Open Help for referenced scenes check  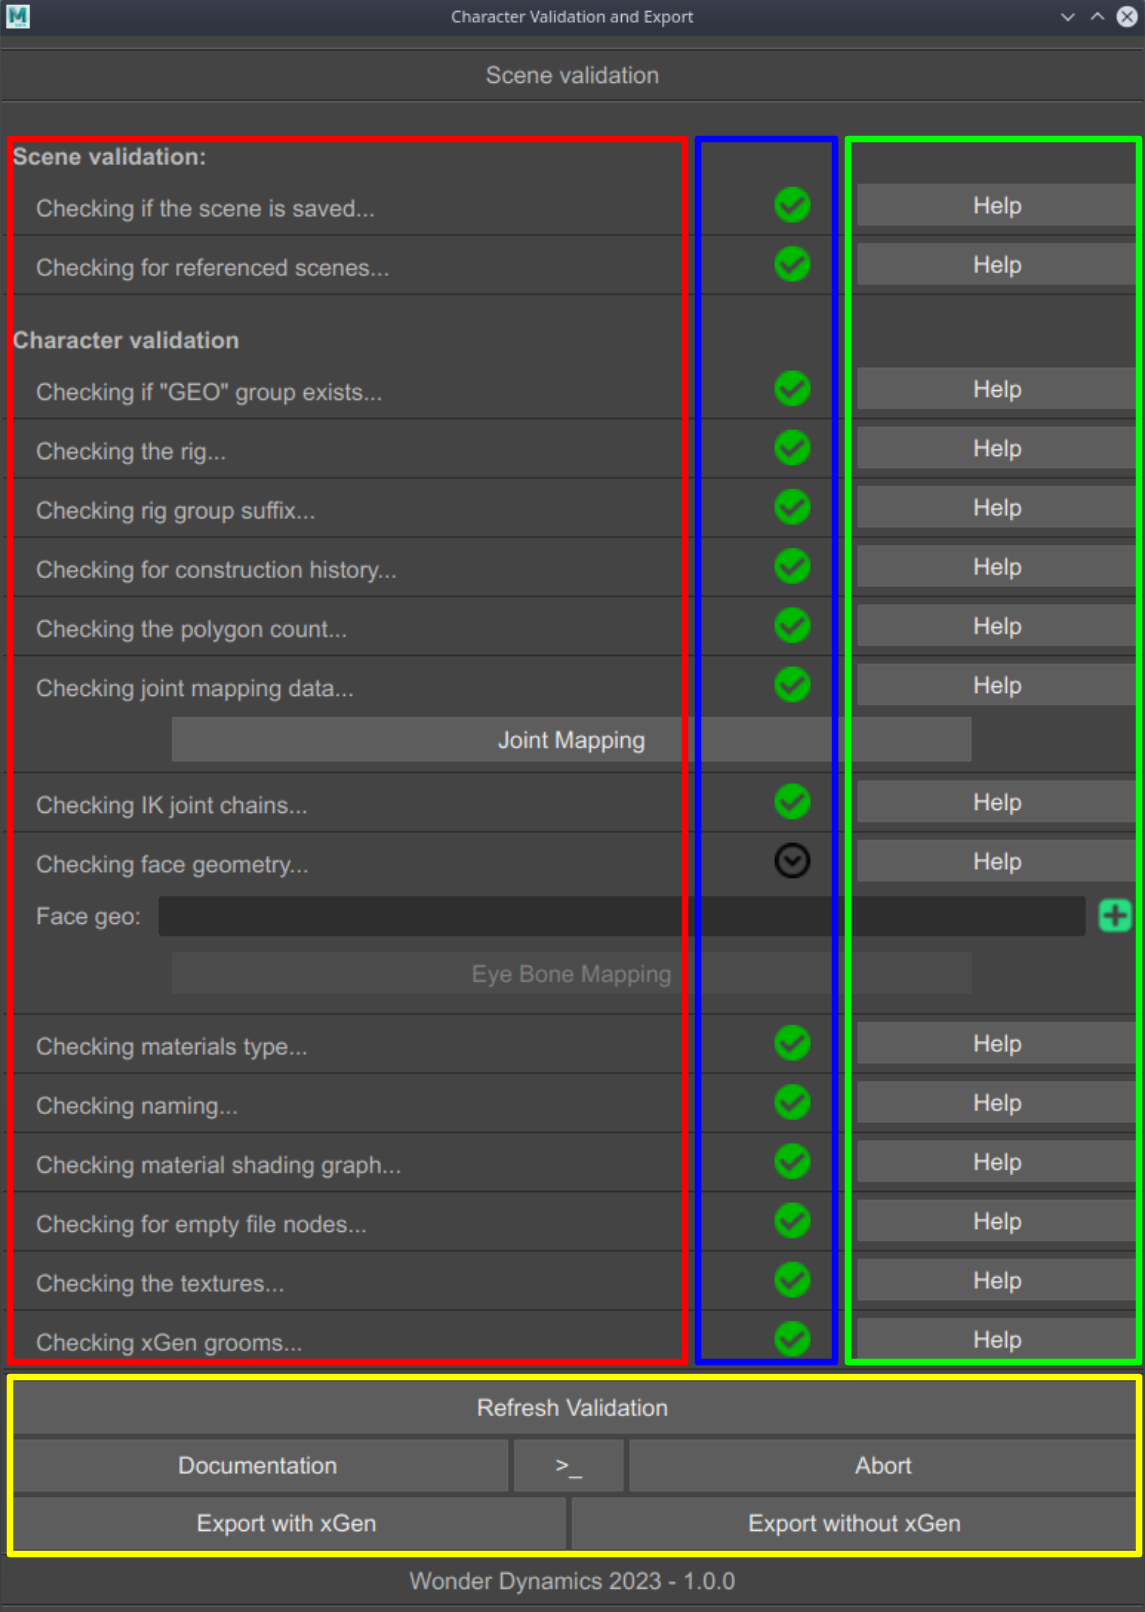point(996,264)
